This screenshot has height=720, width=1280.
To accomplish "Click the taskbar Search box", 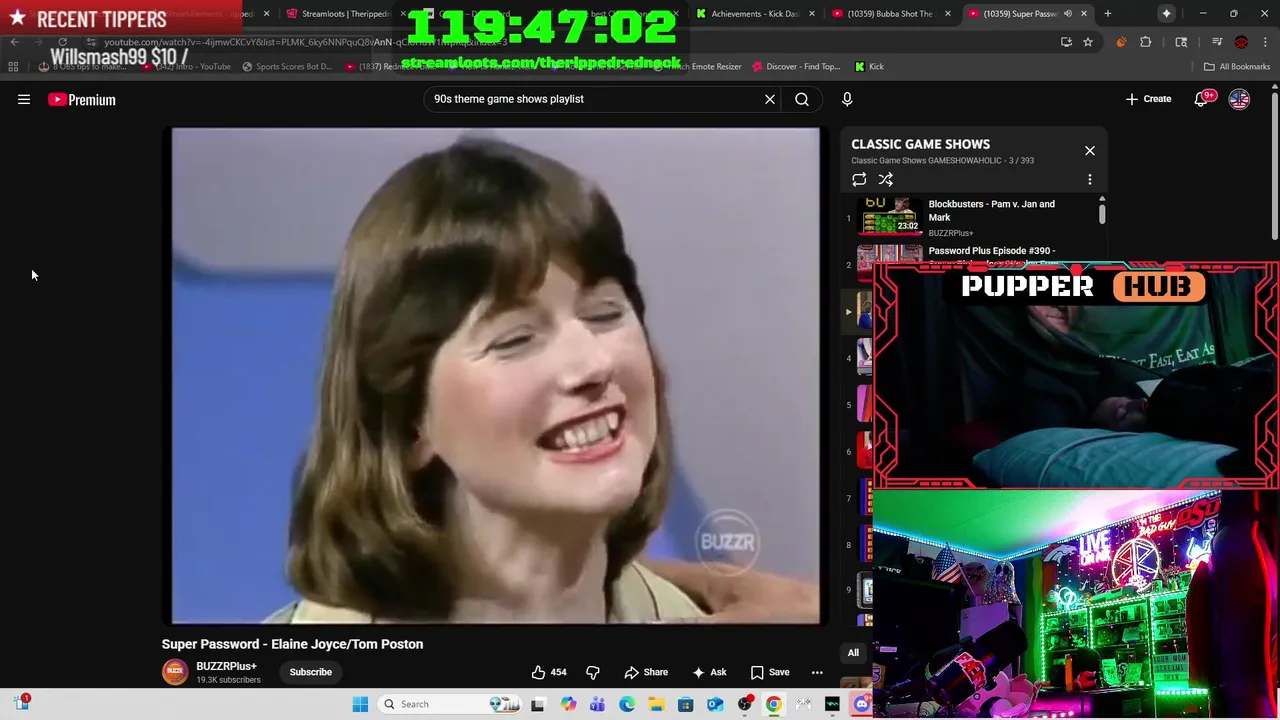I will (452, 704).
